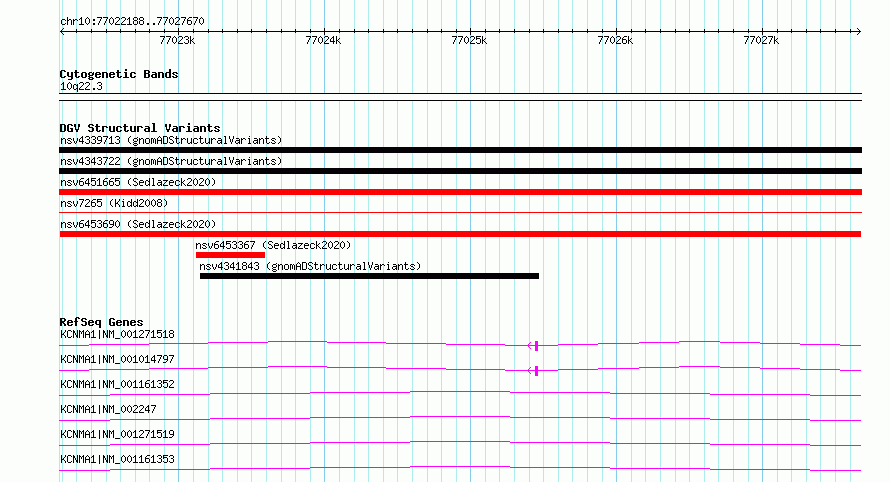Click the short red bar for nsv6453367
This screenshot has width=890, height=482.
230,255
